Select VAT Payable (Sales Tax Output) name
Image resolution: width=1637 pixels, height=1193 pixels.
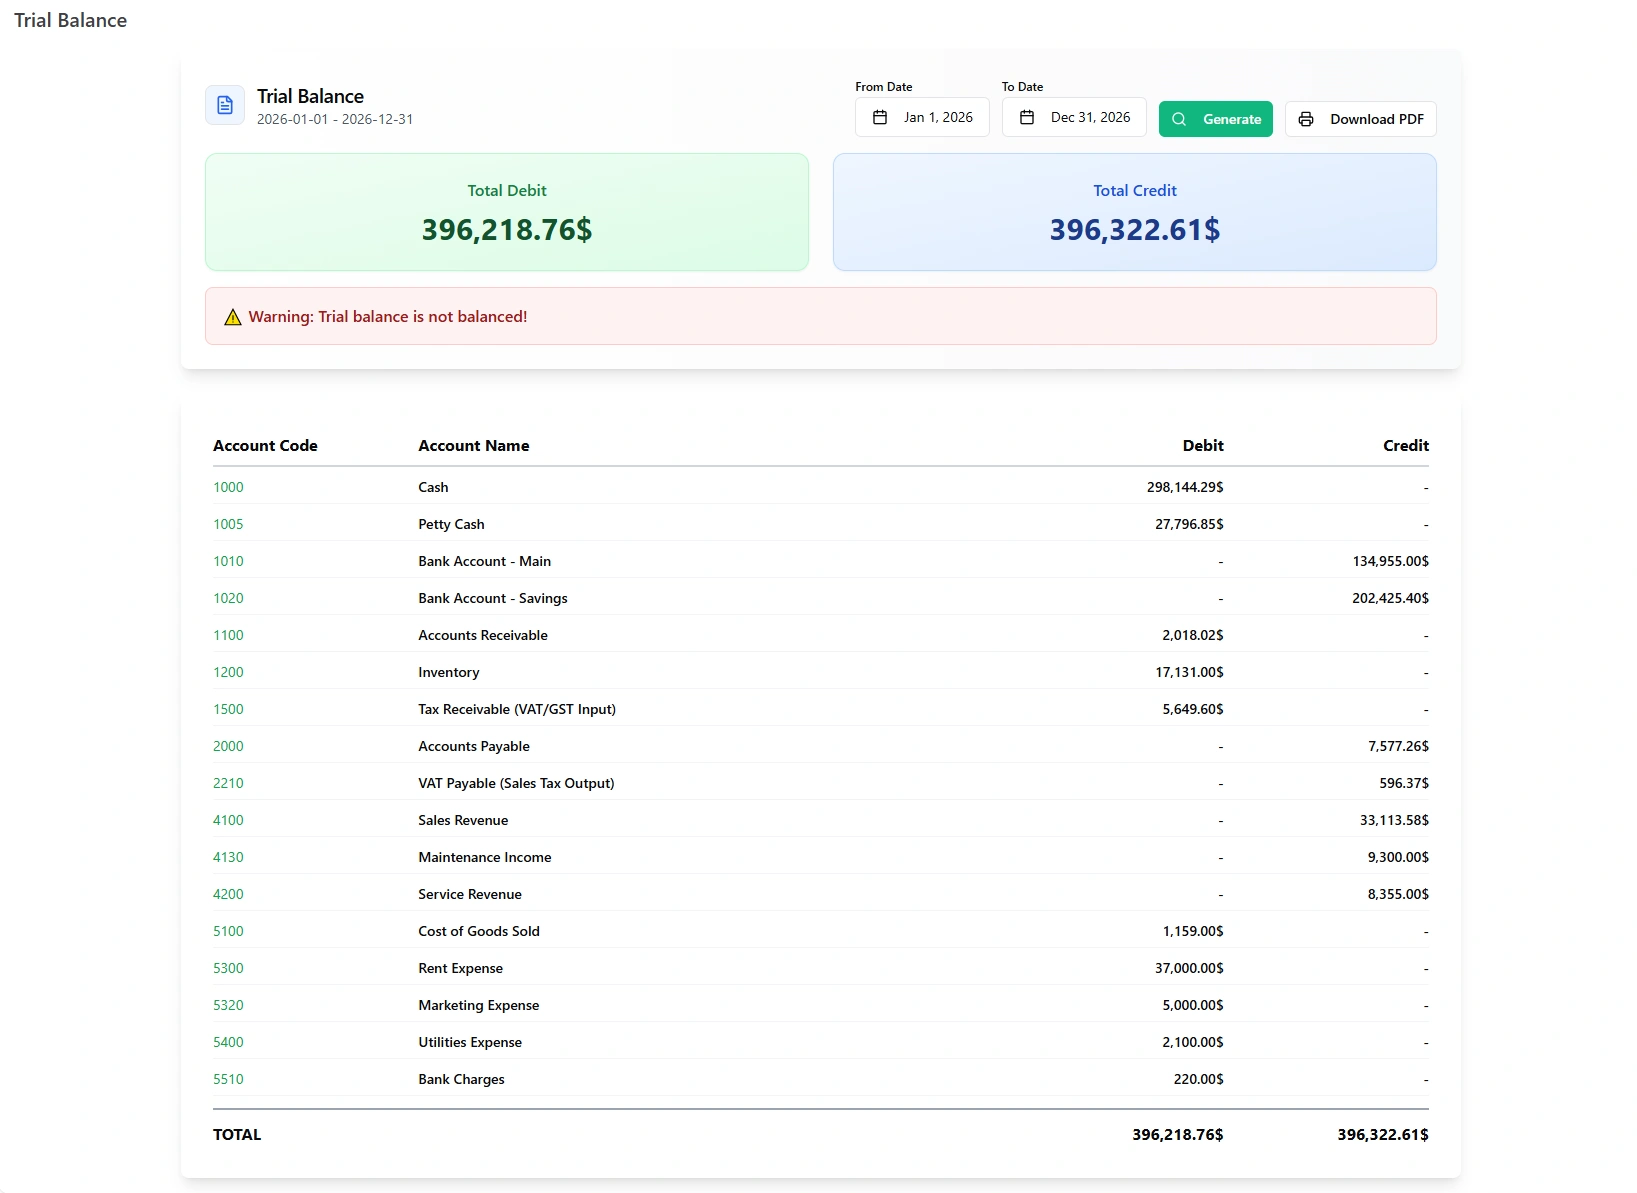[516, 783]
